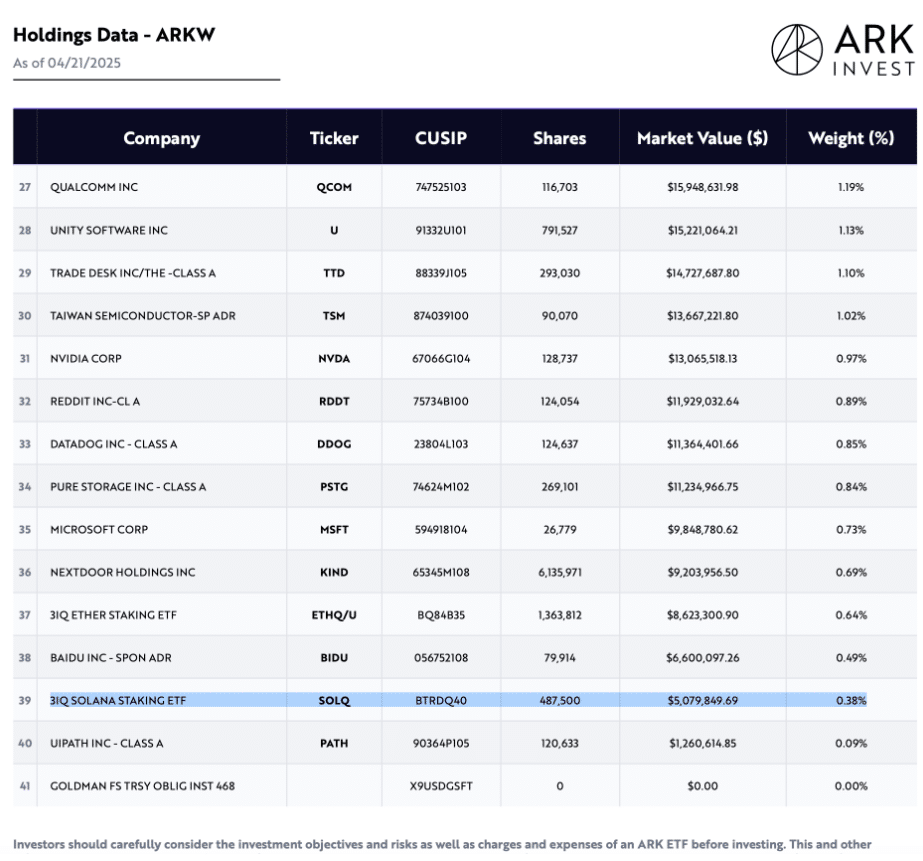Select MICROSOFT CORP company cell
The image size is (923, 861).
[99, 530]
